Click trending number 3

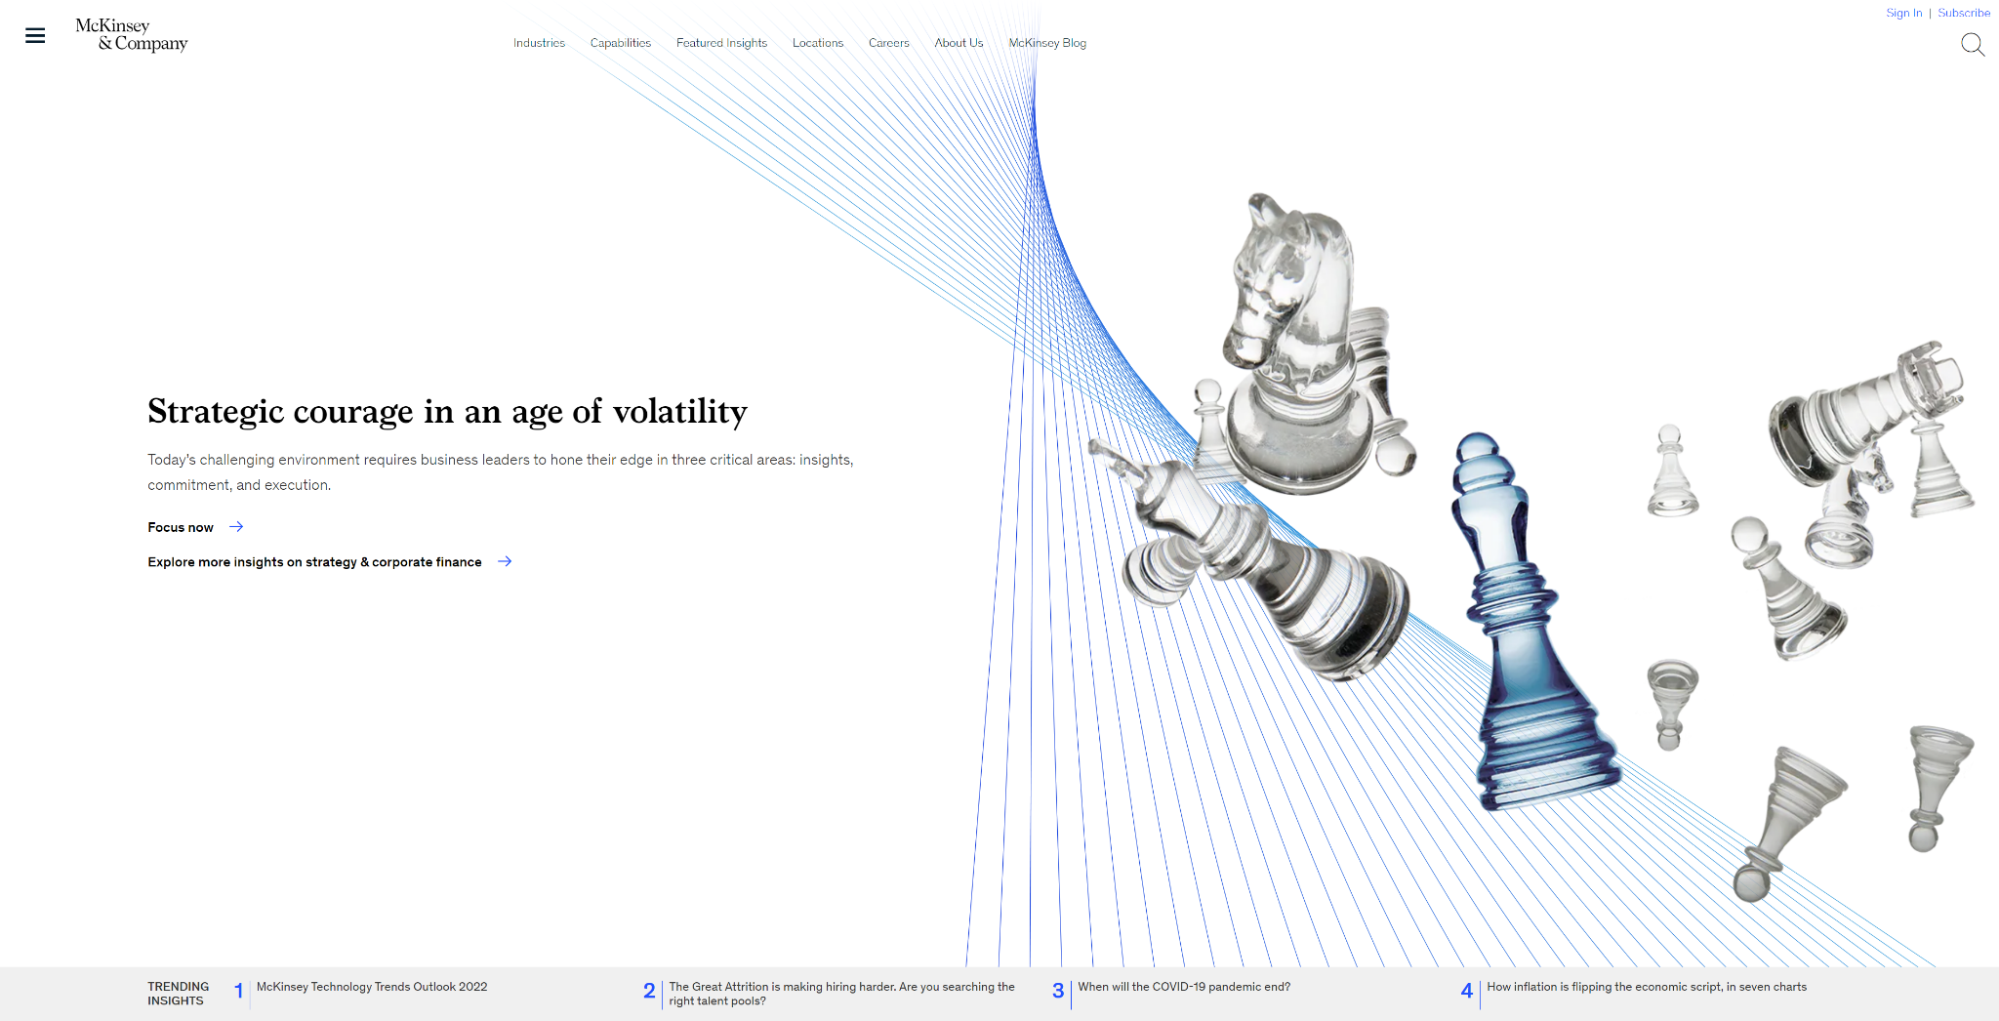[1058, 991]
